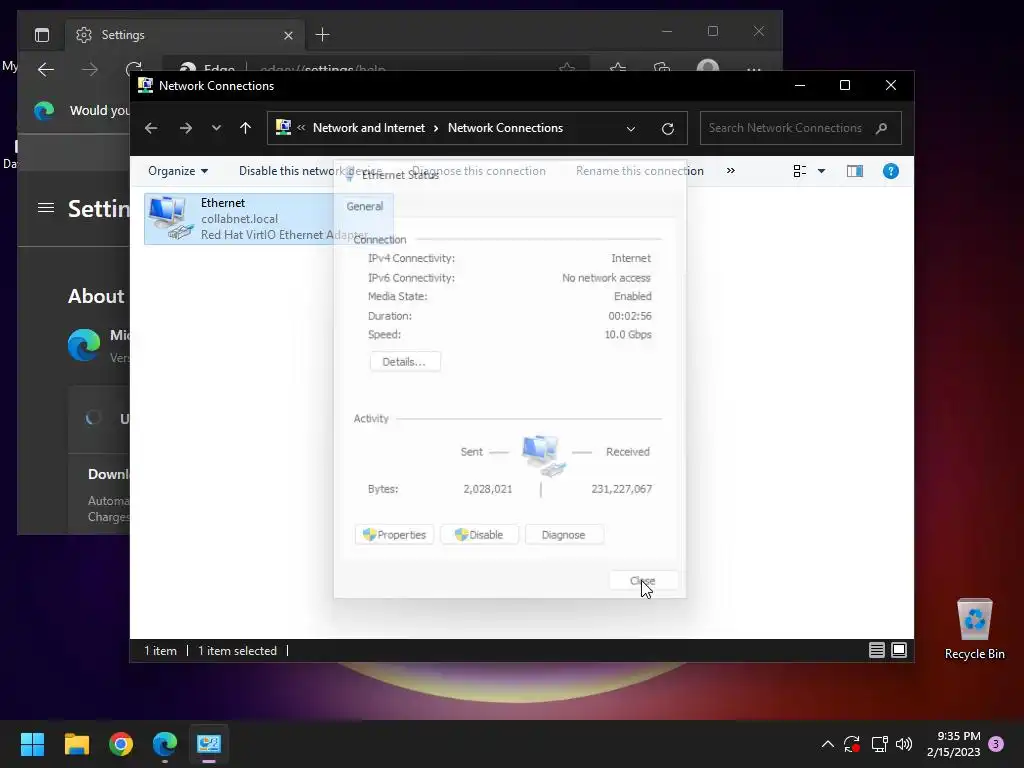Select the Settings tab in Edge
Image resolution: width=1024 pixels, height=768 pixels.
185,35
